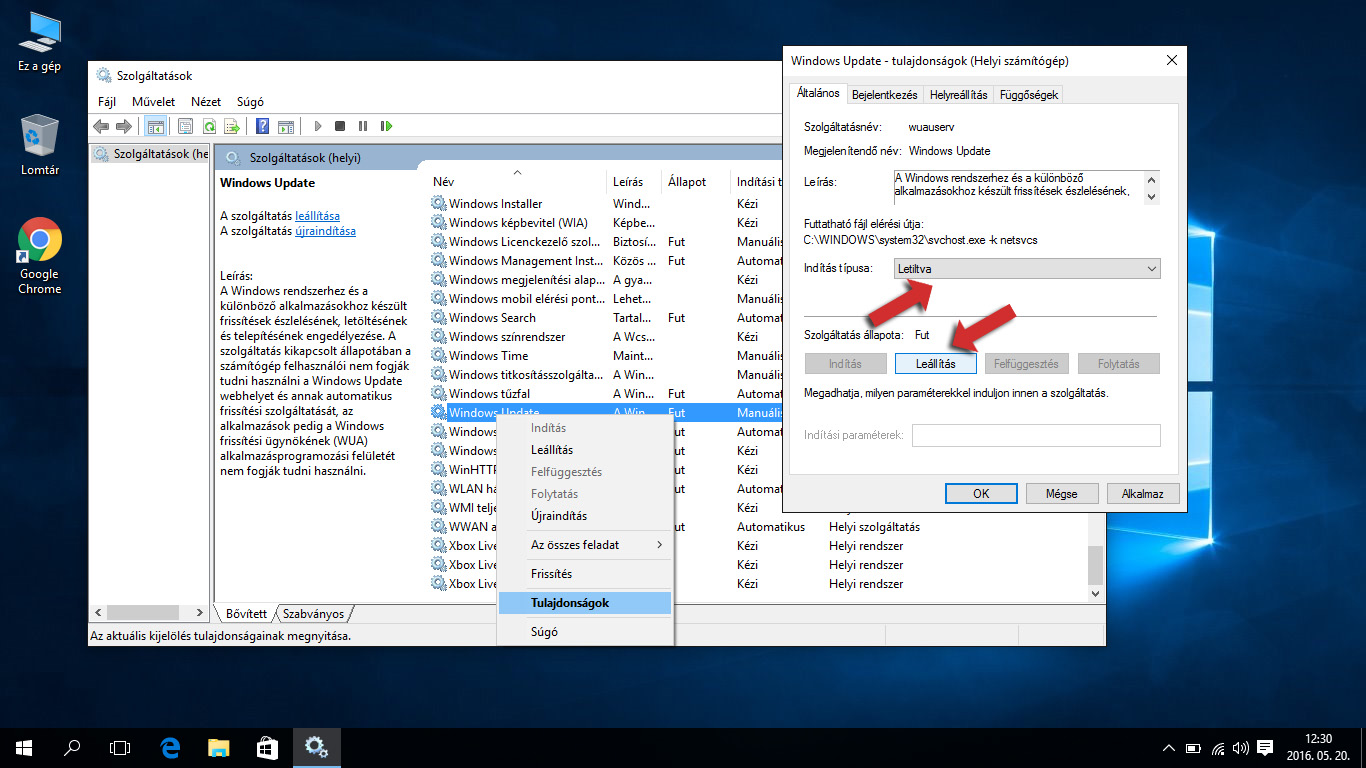The height and width of the screenshot is (768, 1366).
Task: Click the Restart Service toolbar icon
Action: [386, 126]
